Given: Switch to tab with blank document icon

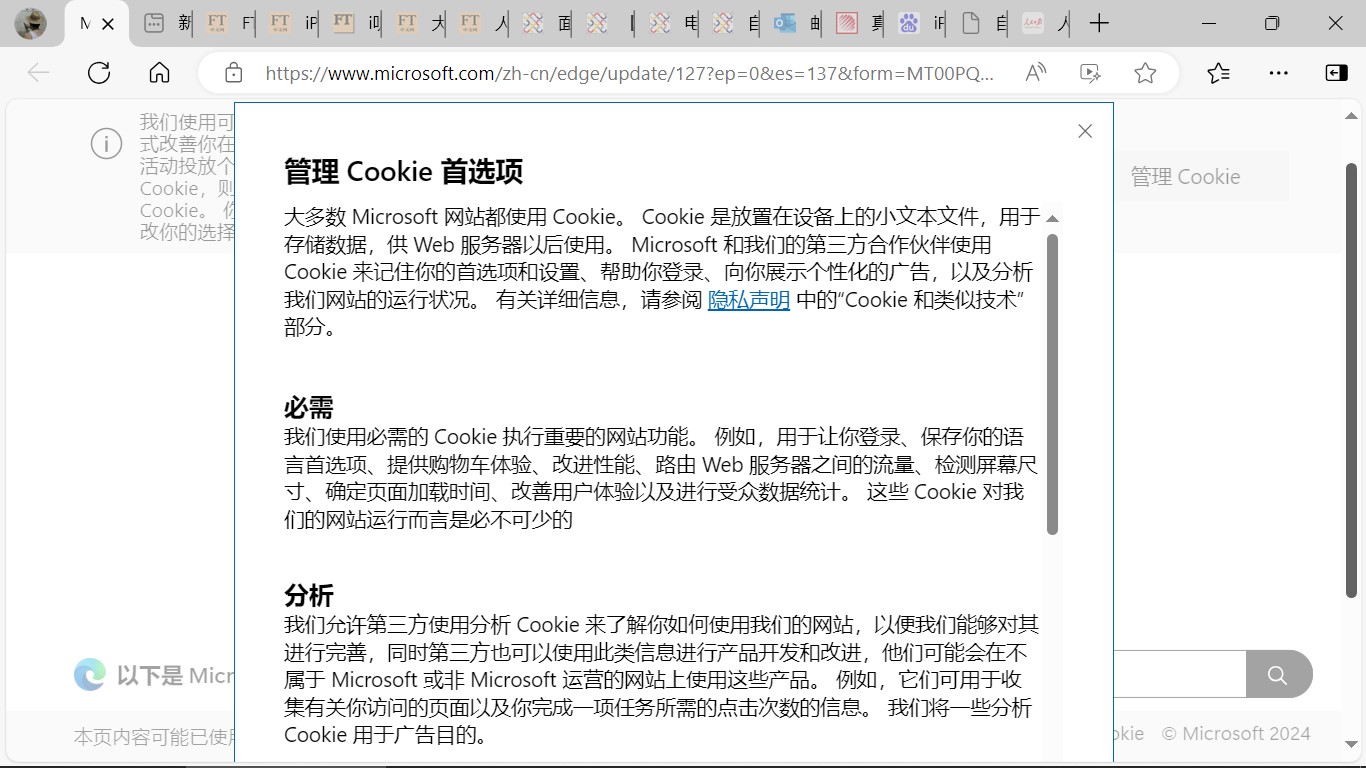Looking at the screenshot, I should coord(985,24).
